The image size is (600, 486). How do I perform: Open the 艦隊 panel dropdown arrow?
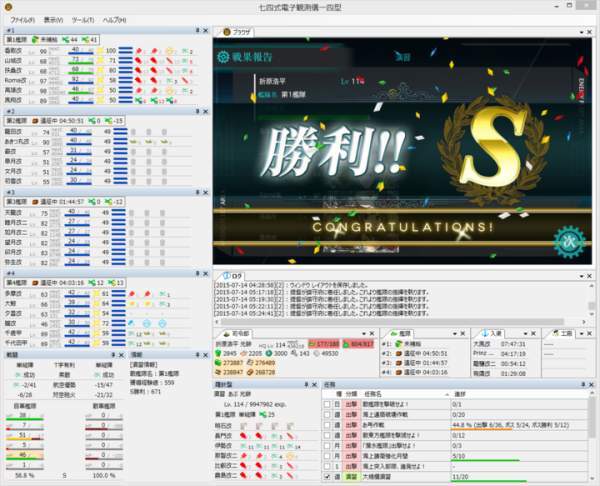point(455,334)
